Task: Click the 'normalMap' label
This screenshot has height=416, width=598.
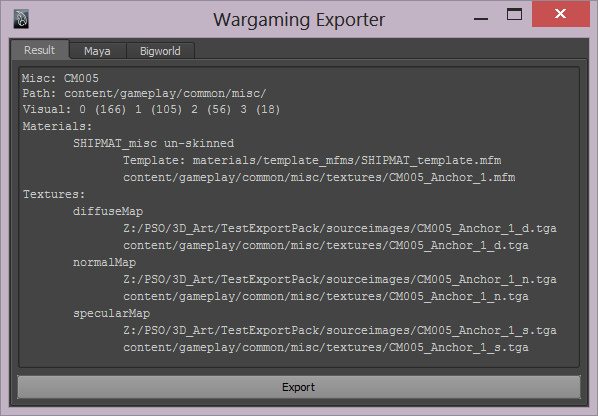Action: coord(104,262)
